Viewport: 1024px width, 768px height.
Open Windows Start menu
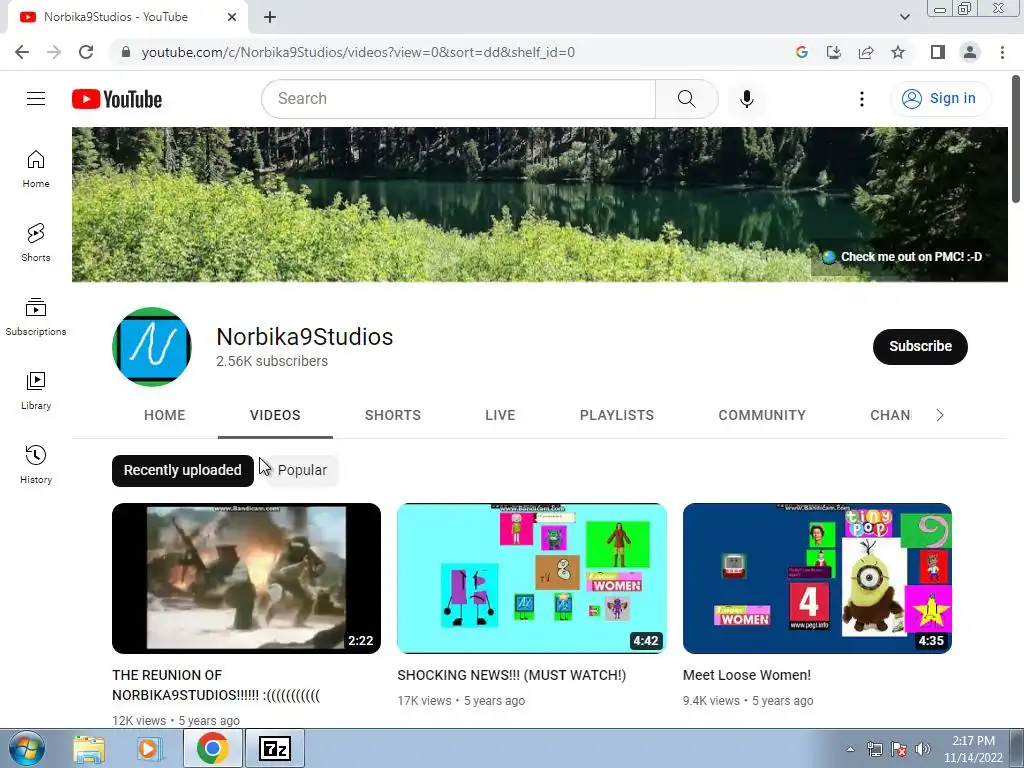point(26,748)
